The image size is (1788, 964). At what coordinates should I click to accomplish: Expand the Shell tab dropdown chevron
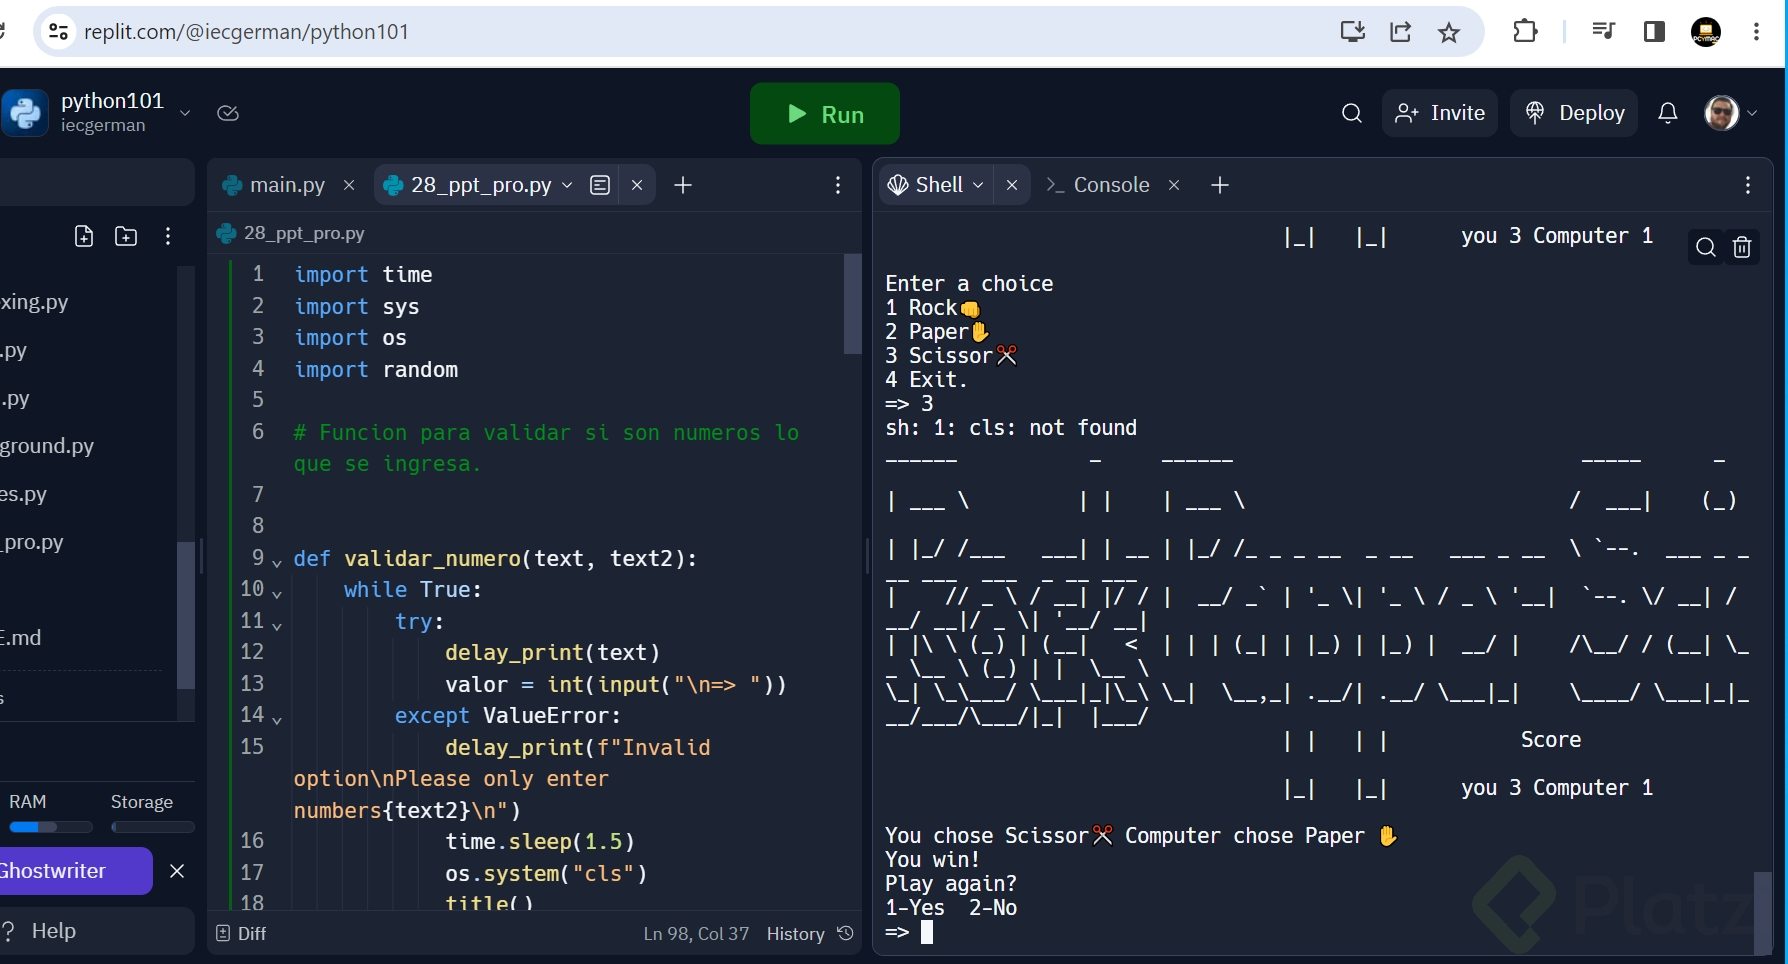click(x=978, y=185)
